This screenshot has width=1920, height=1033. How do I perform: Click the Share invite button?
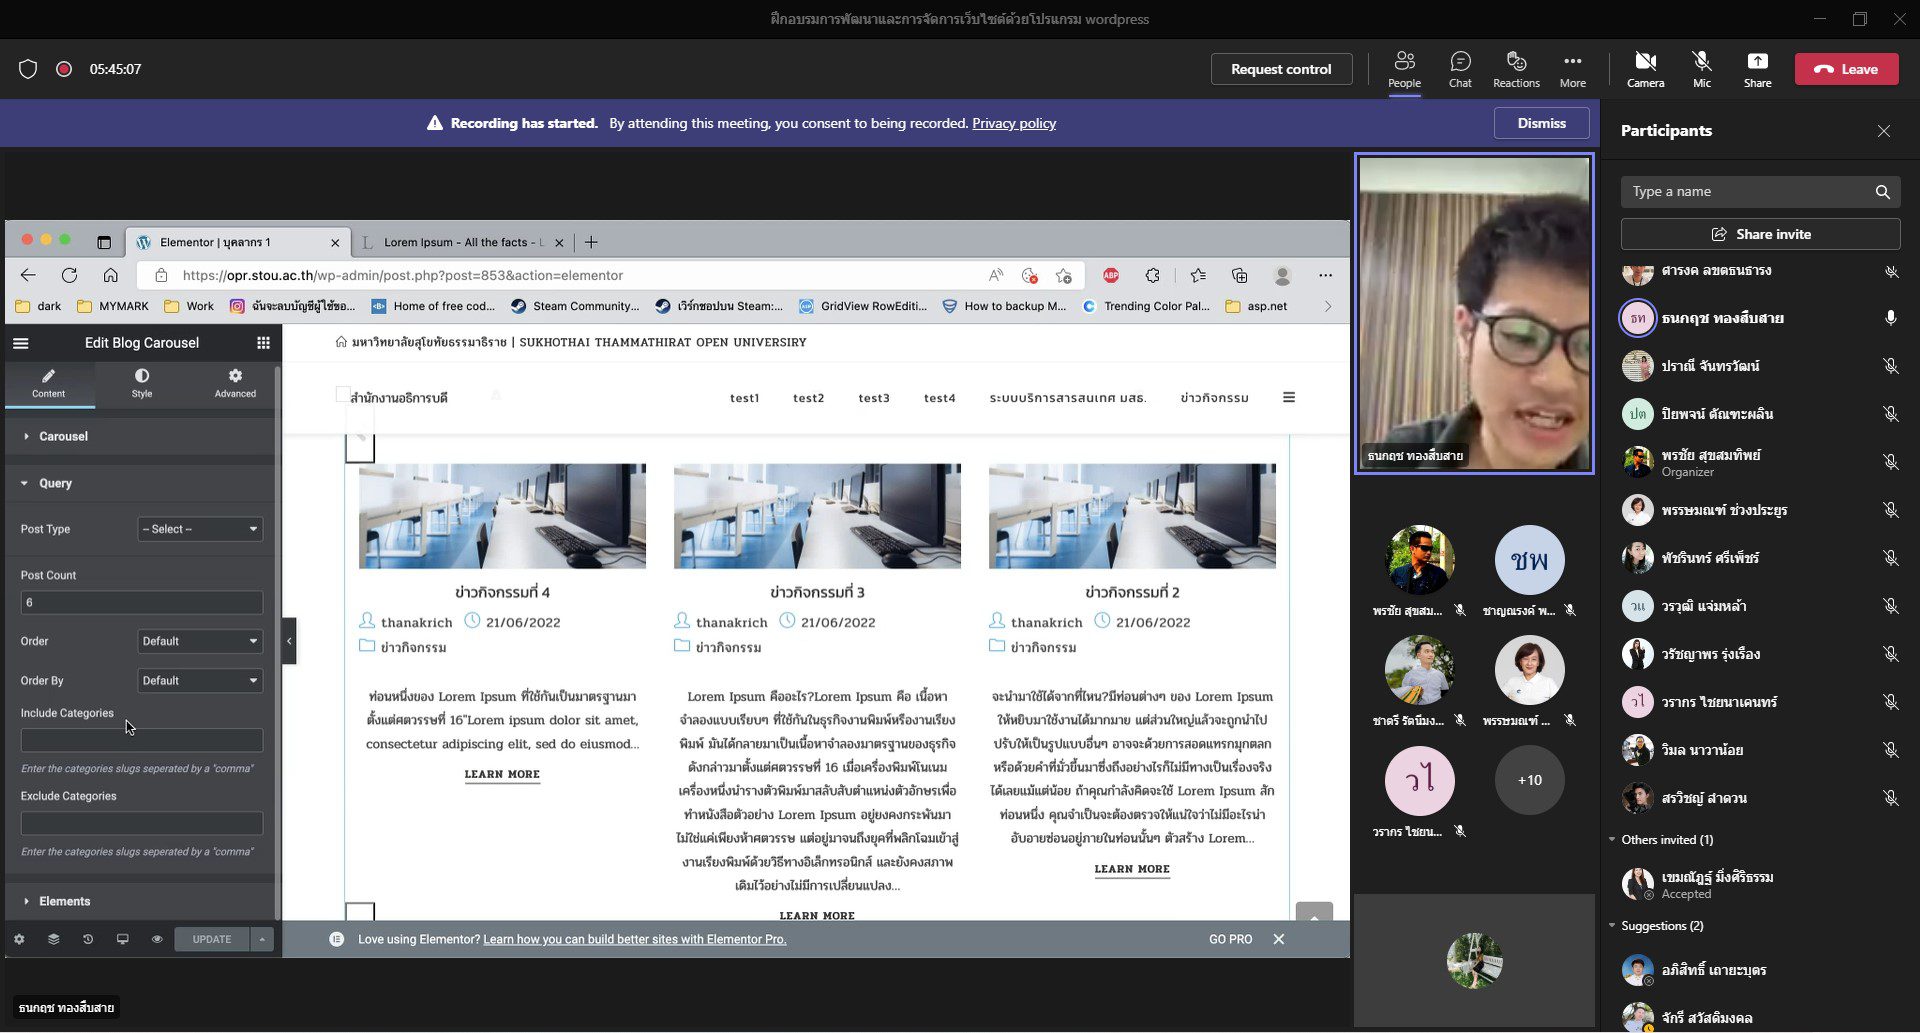click(x=1760, y=234)
